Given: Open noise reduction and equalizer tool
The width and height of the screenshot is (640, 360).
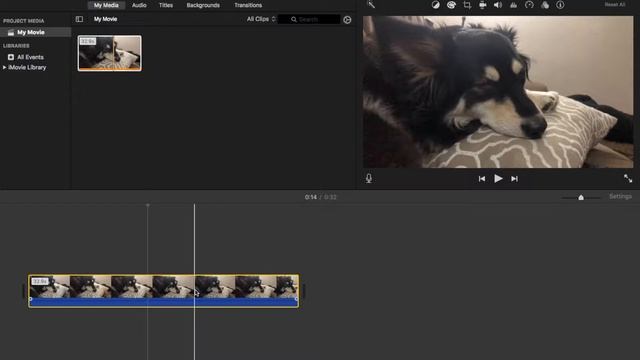Looking at the screenshot, I should pyautogui.click(x=513, y=5).
